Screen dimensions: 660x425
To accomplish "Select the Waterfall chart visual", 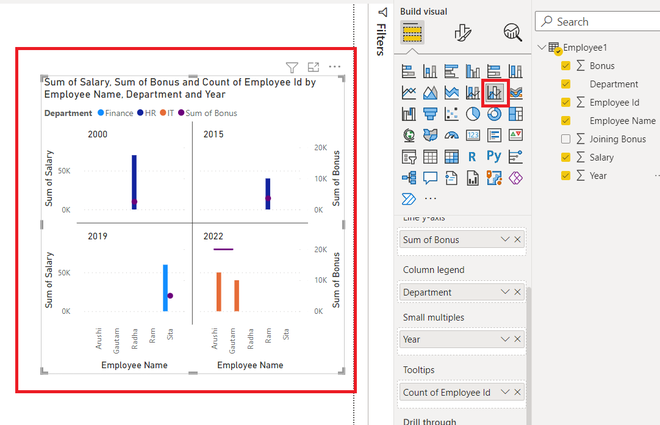I will (408, 114).
